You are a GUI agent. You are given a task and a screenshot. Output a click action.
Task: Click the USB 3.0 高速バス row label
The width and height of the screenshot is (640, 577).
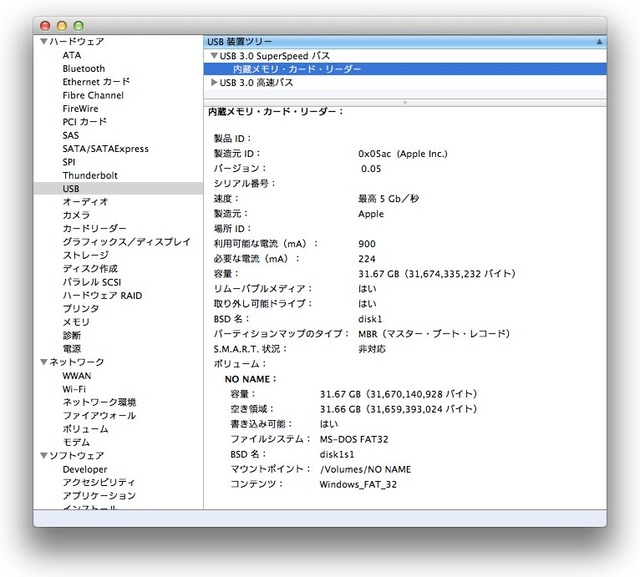pyautogui.click(x=256, y=82)
